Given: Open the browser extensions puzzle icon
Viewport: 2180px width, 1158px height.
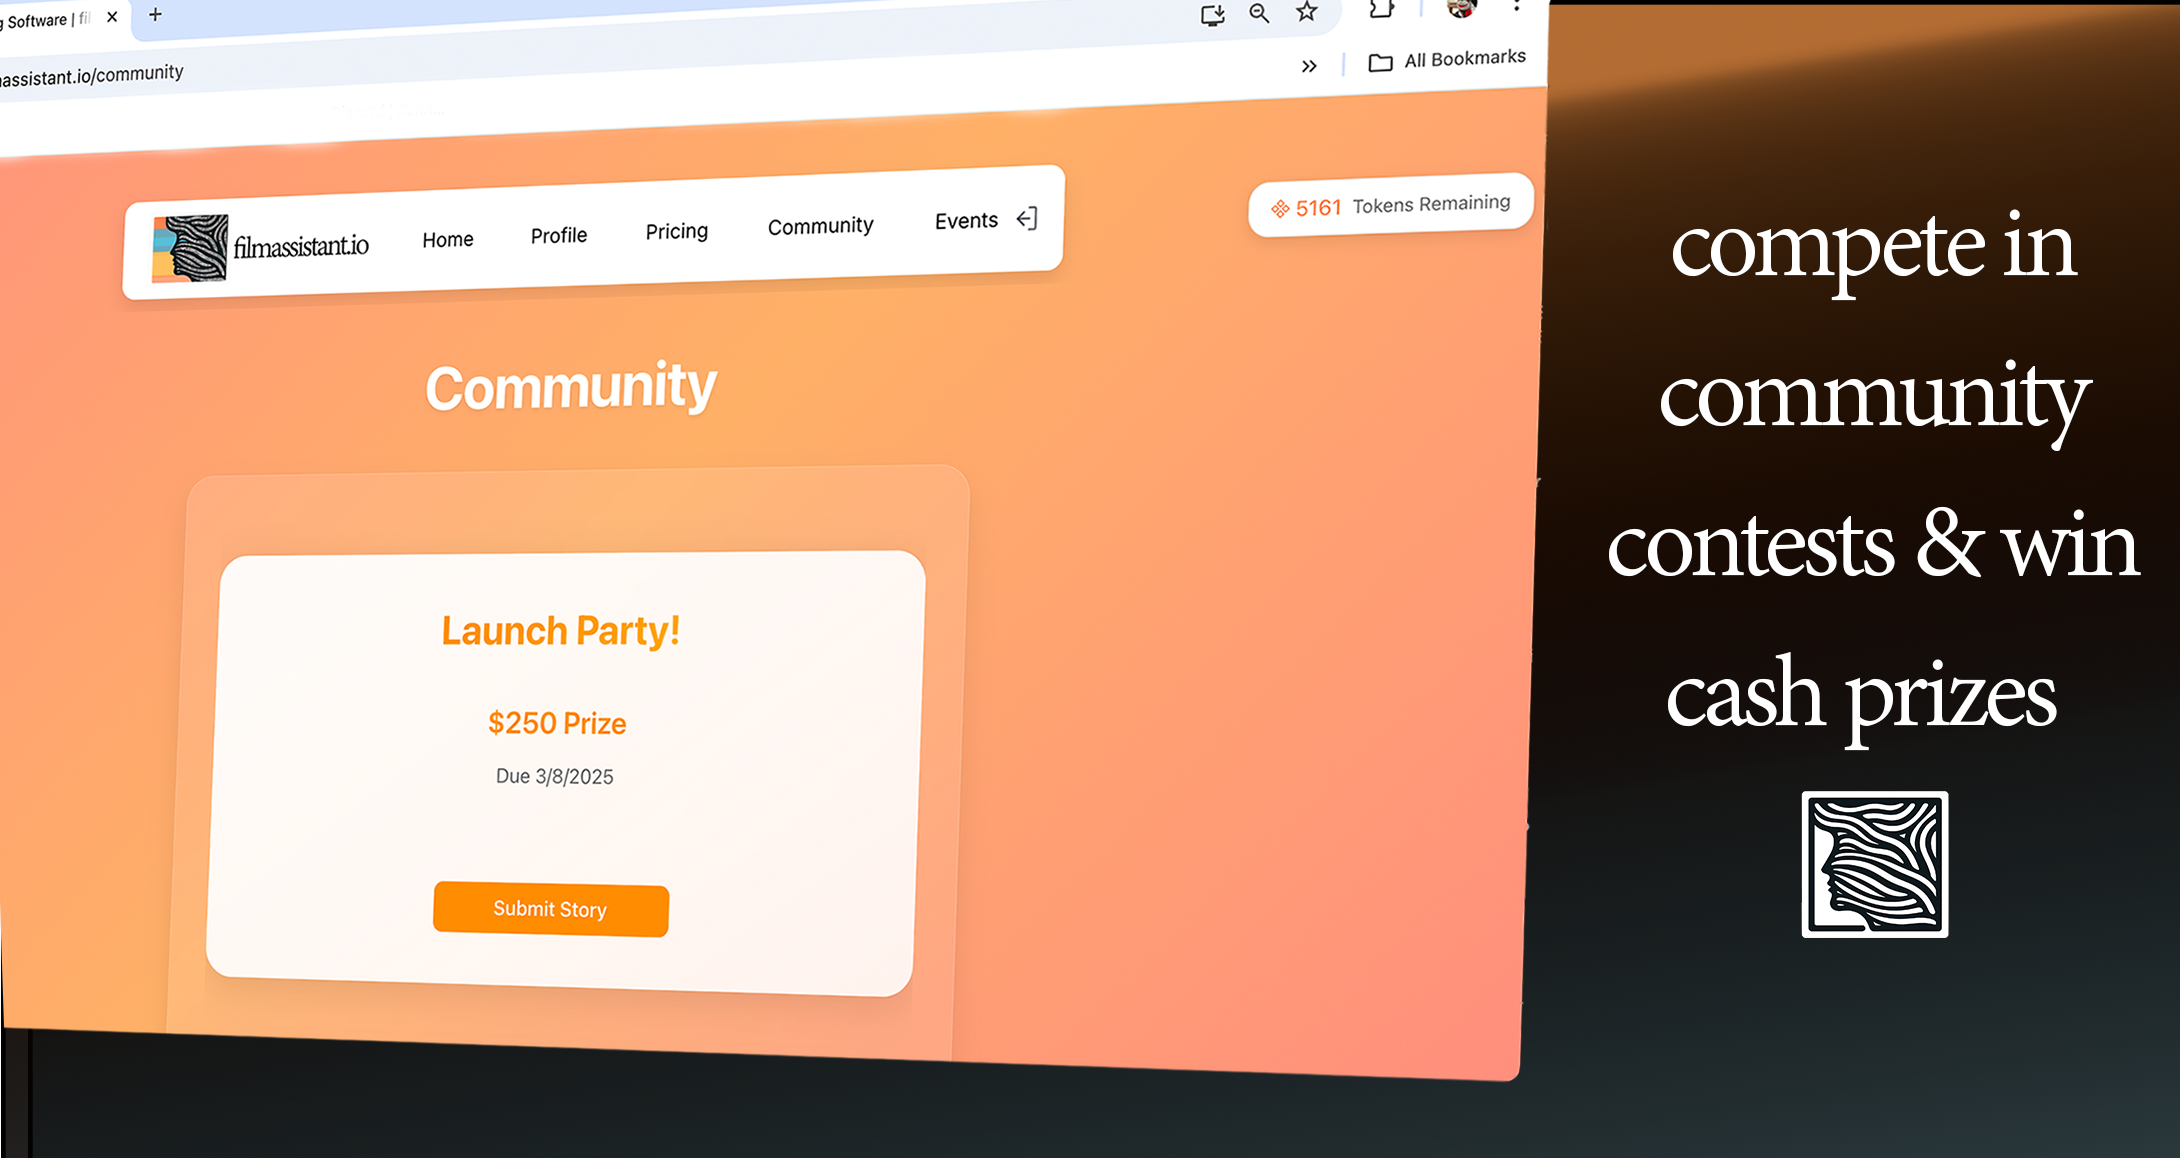Looking at the screenshot, I should pyautogui.click(x=1382, y=8).
